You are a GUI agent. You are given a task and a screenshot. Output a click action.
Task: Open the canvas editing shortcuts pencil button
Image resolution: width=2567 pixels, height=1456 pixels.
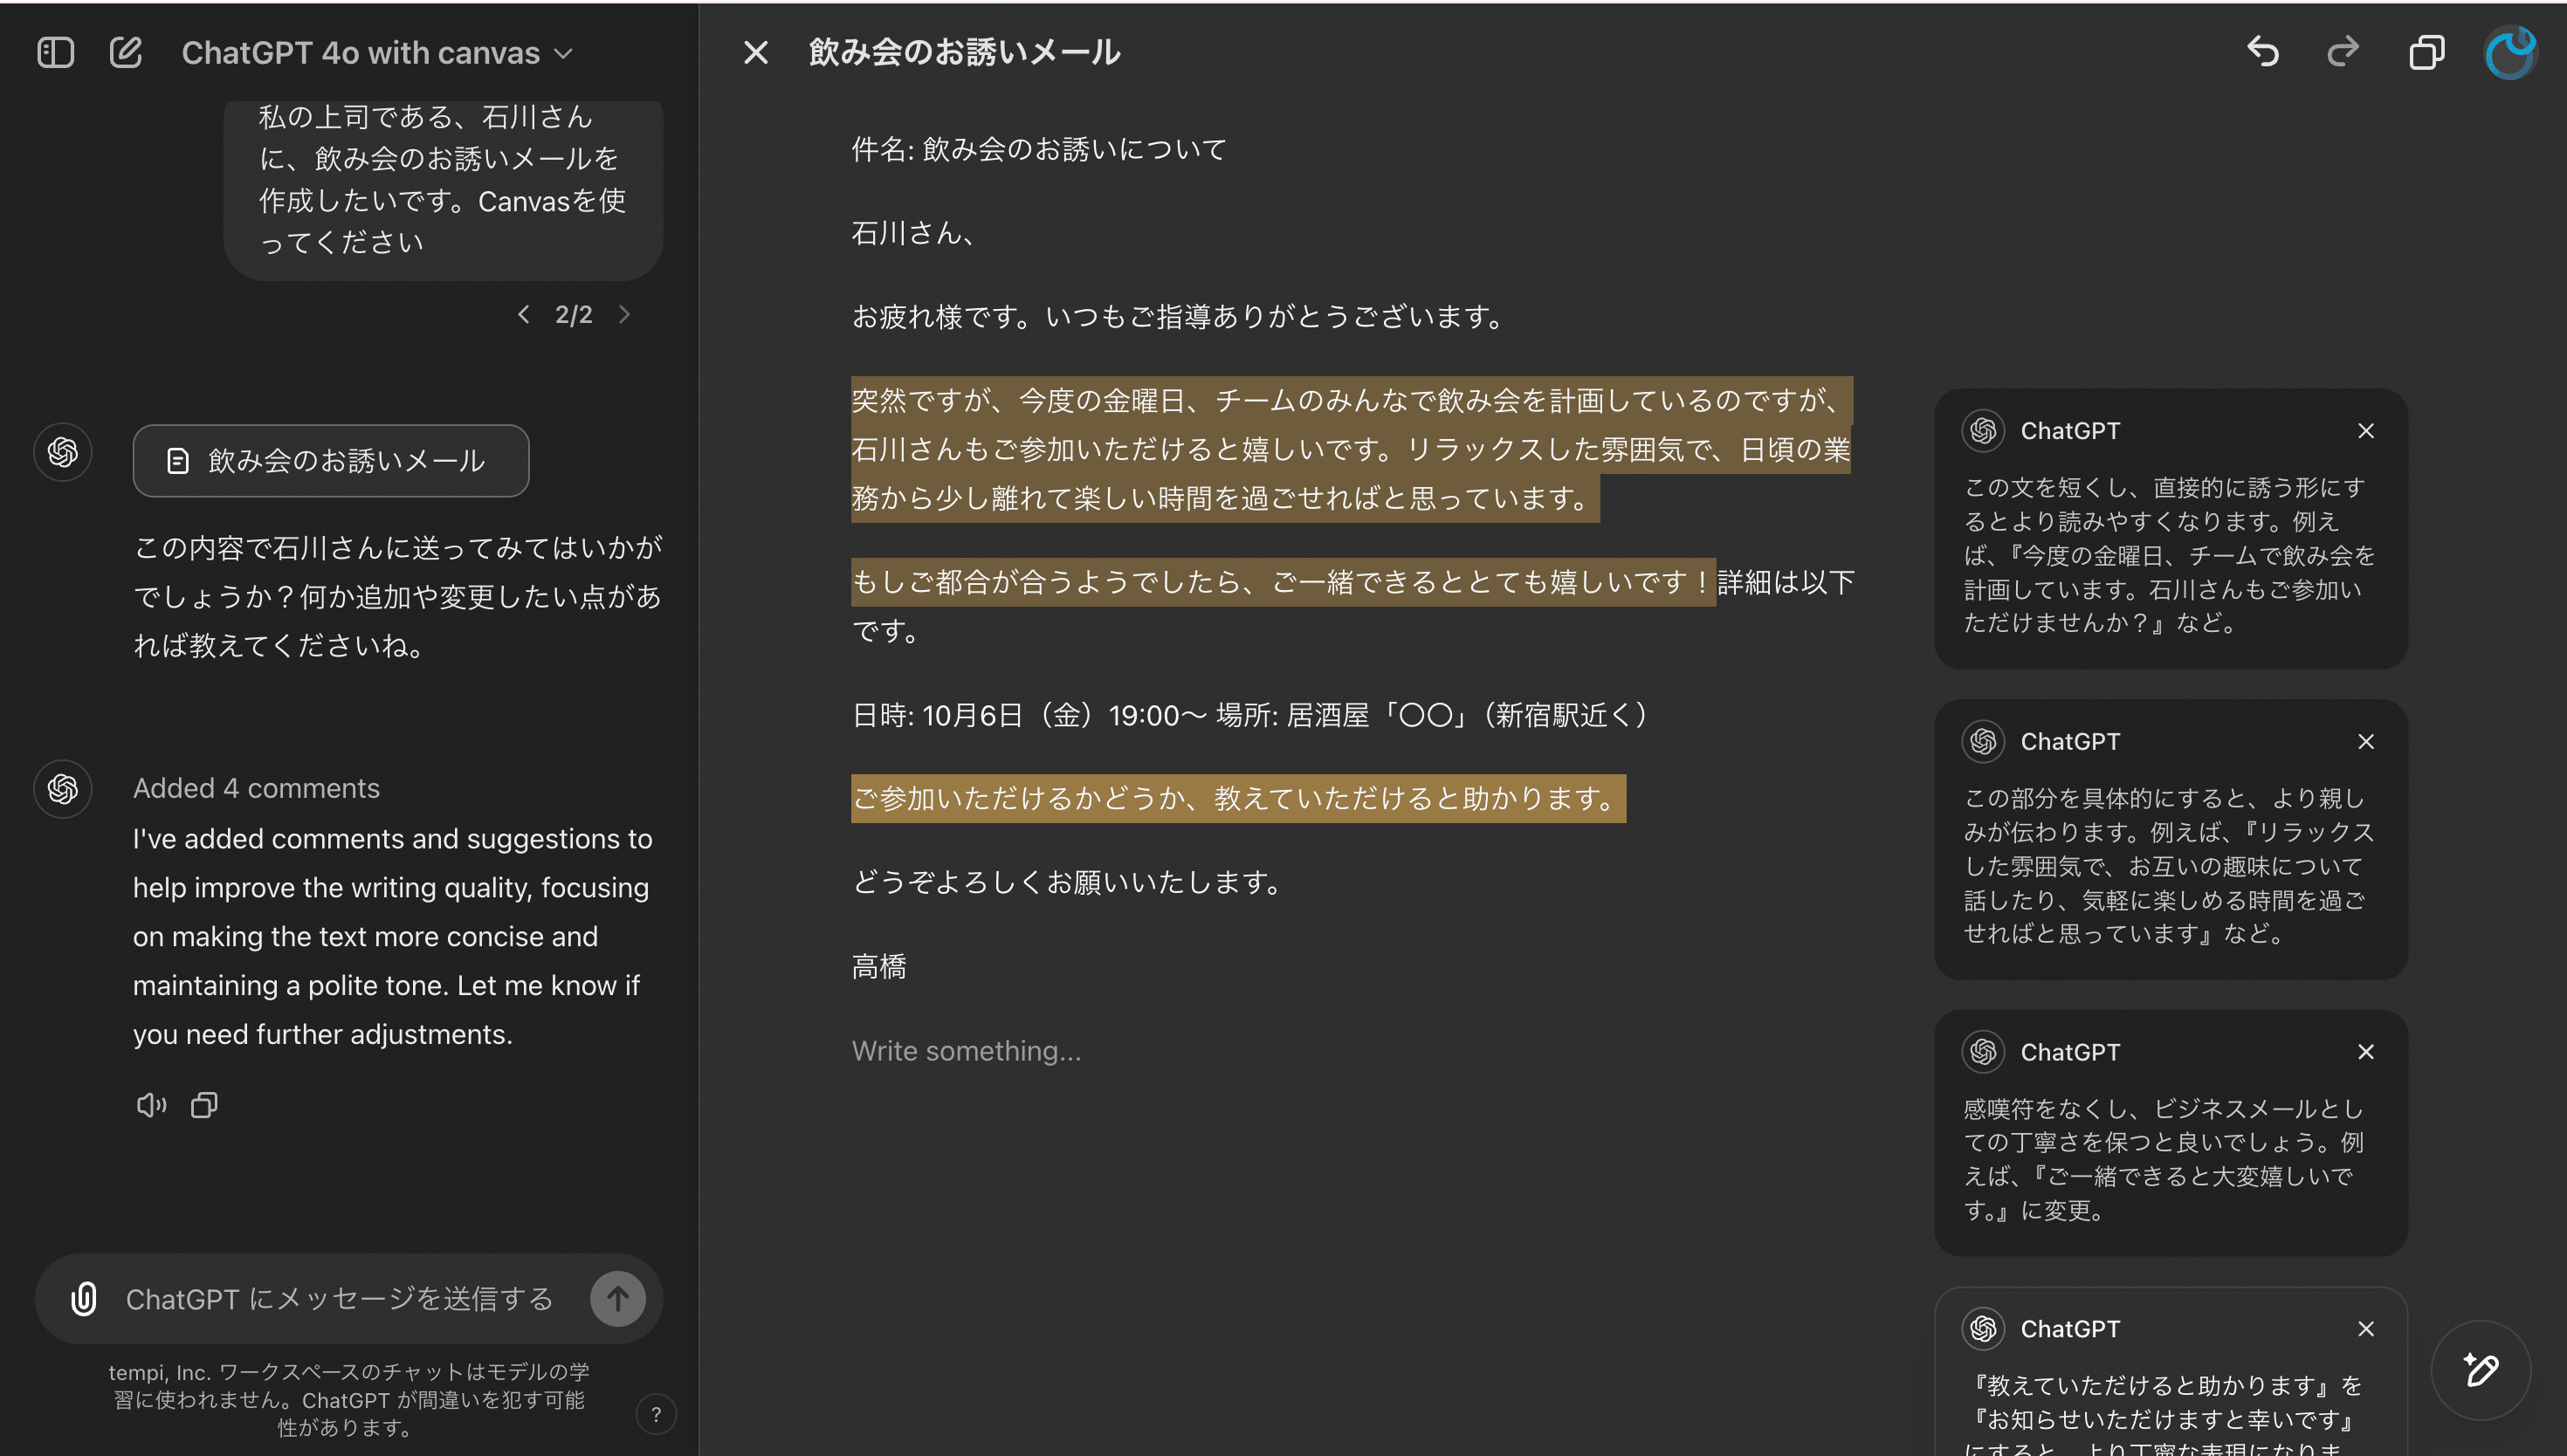coord(2481,1370)
